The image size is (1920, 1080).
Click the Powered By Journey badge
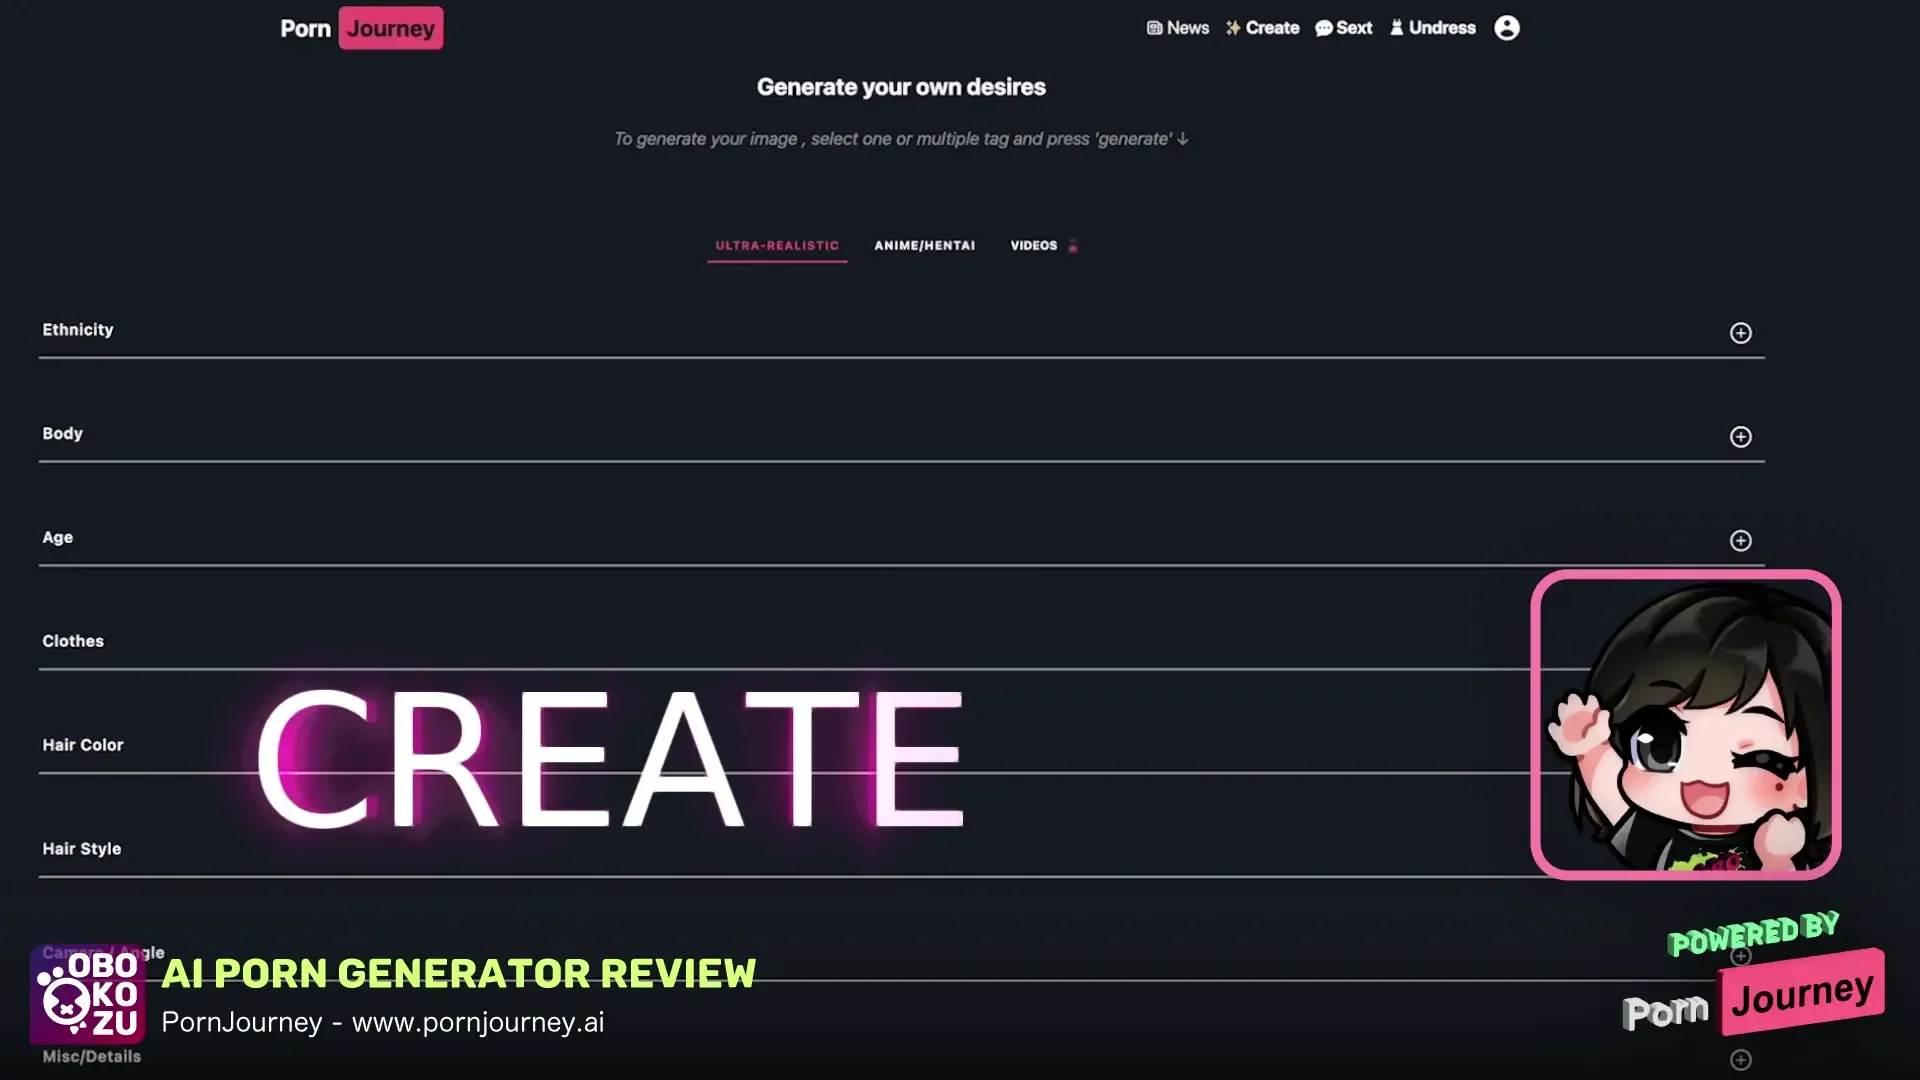[1802, 992]
